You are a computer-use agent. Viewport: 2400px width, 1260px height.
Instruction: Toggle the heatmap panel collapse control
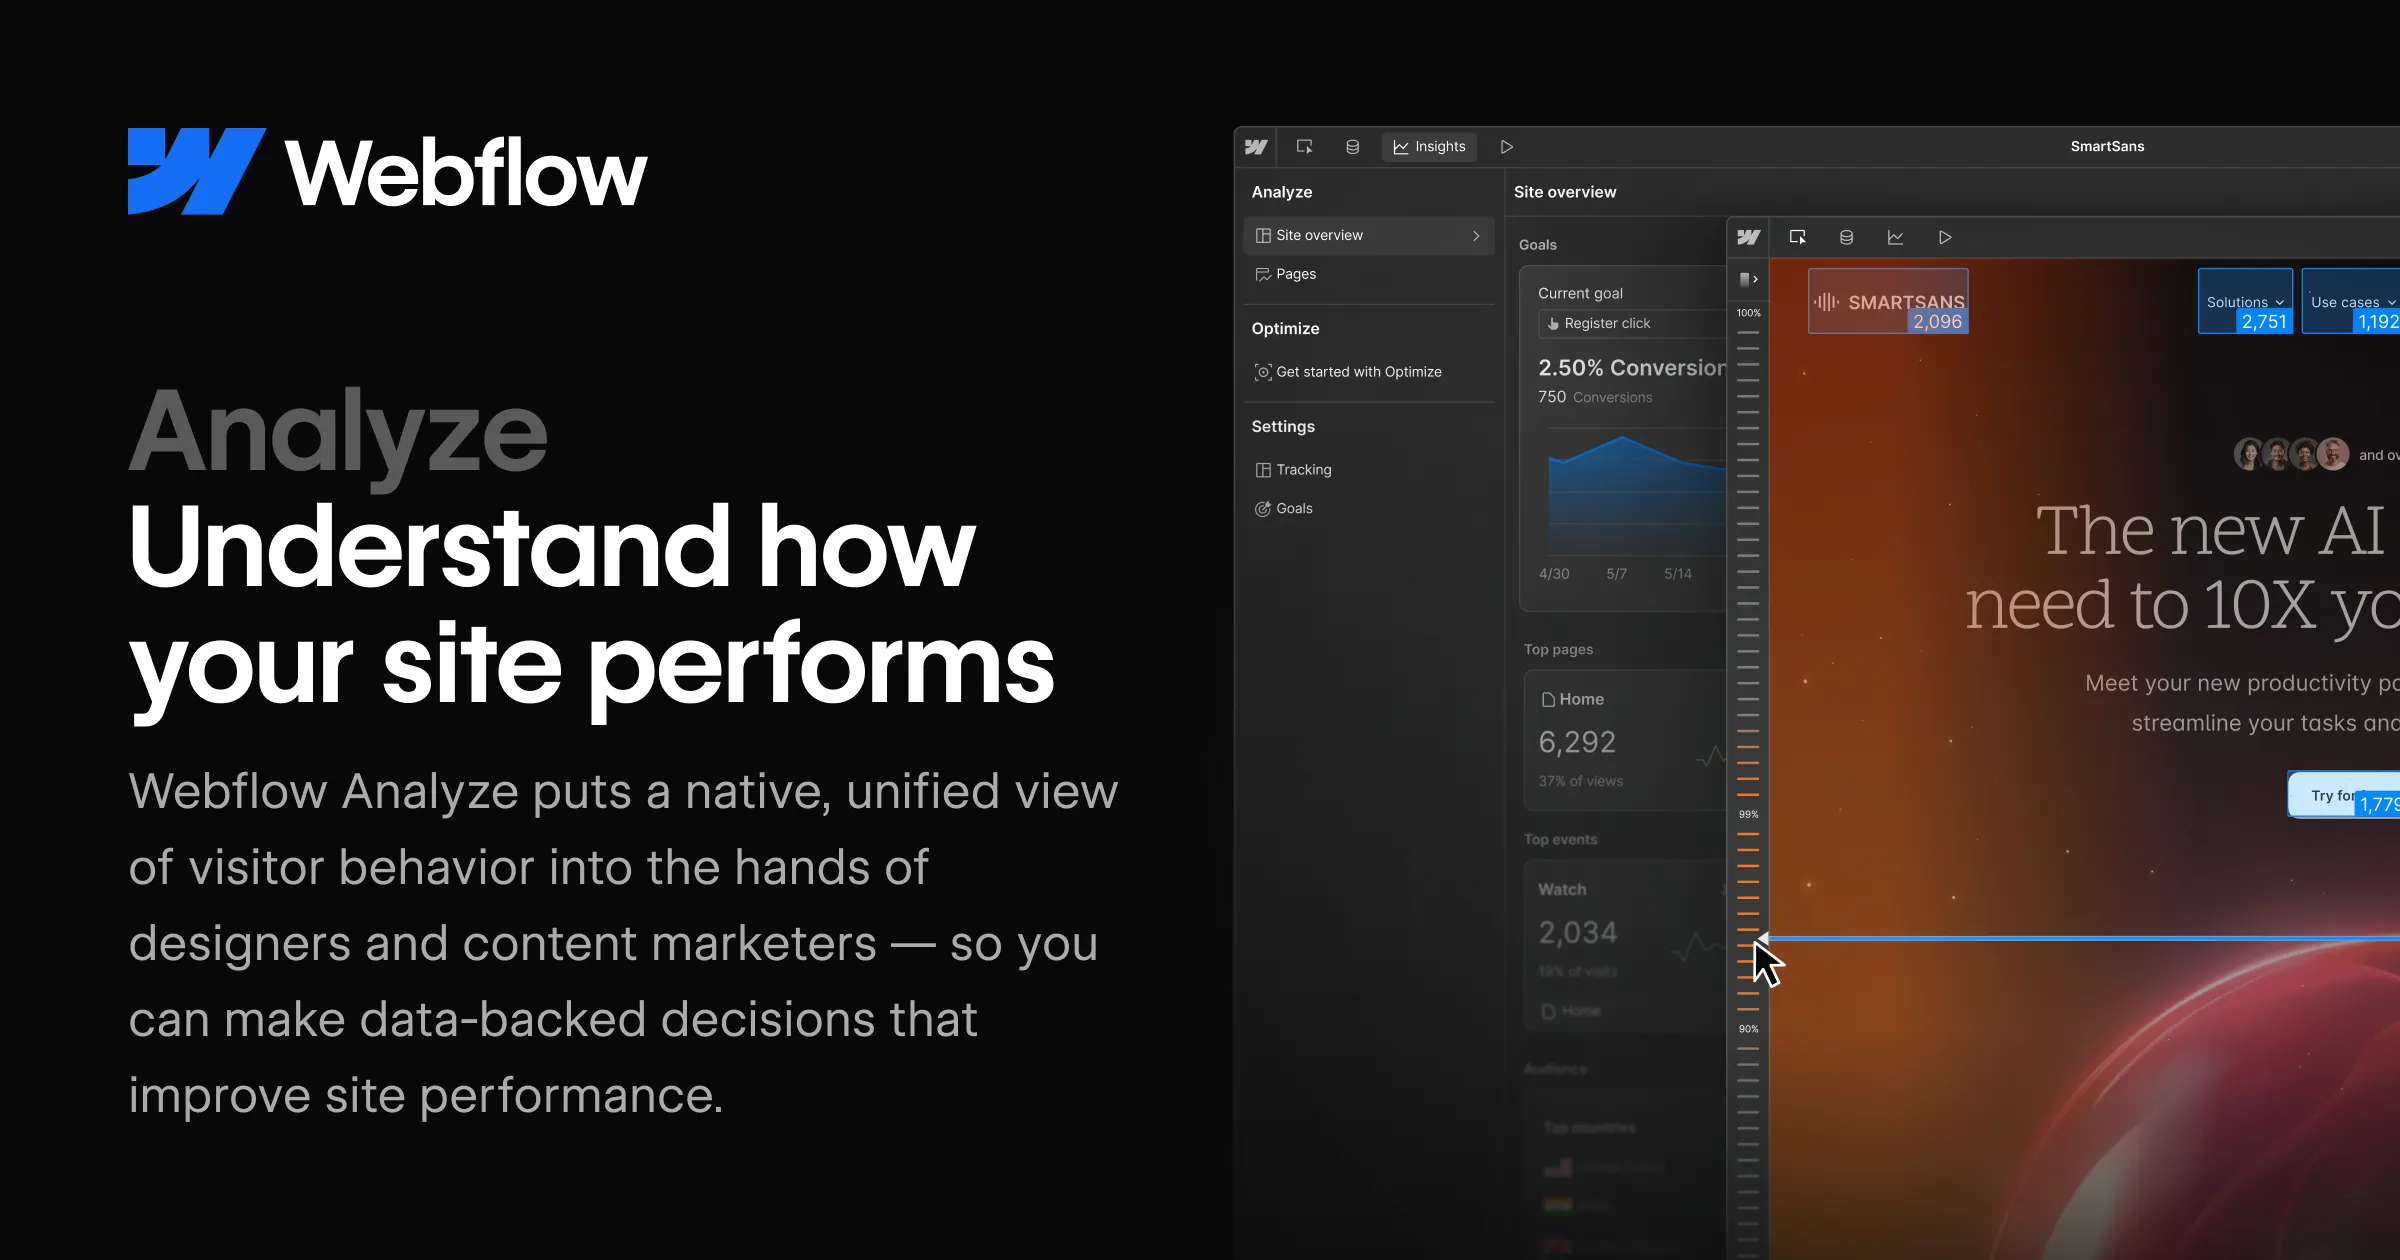1750,278
